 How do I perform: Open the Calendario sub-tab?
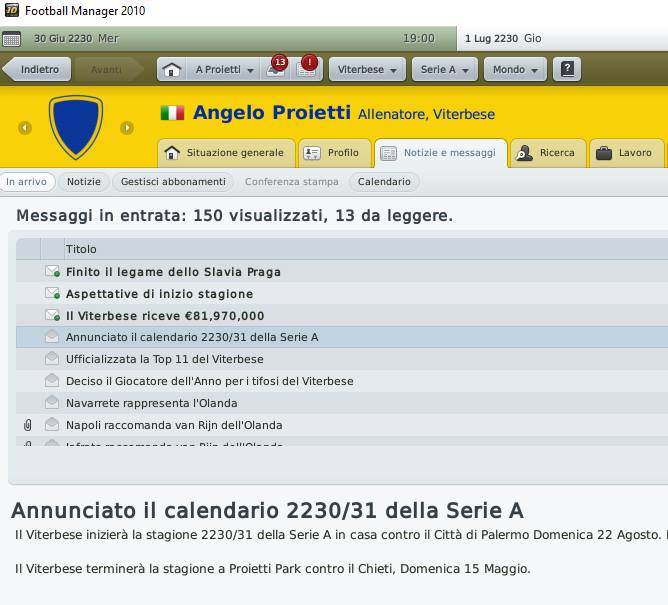pyautogui.click(x=384, y=182)
